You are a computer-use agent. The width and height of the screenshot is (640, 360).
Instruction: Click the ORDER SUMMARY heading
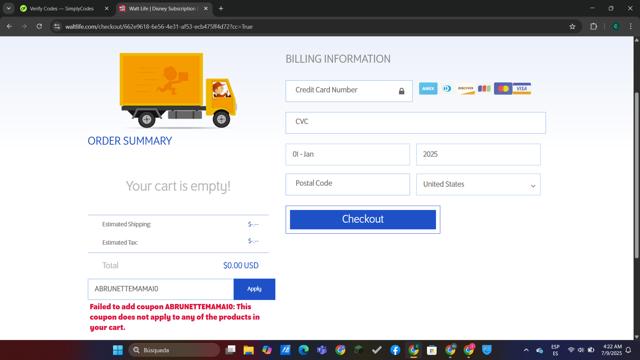(130, 141)
